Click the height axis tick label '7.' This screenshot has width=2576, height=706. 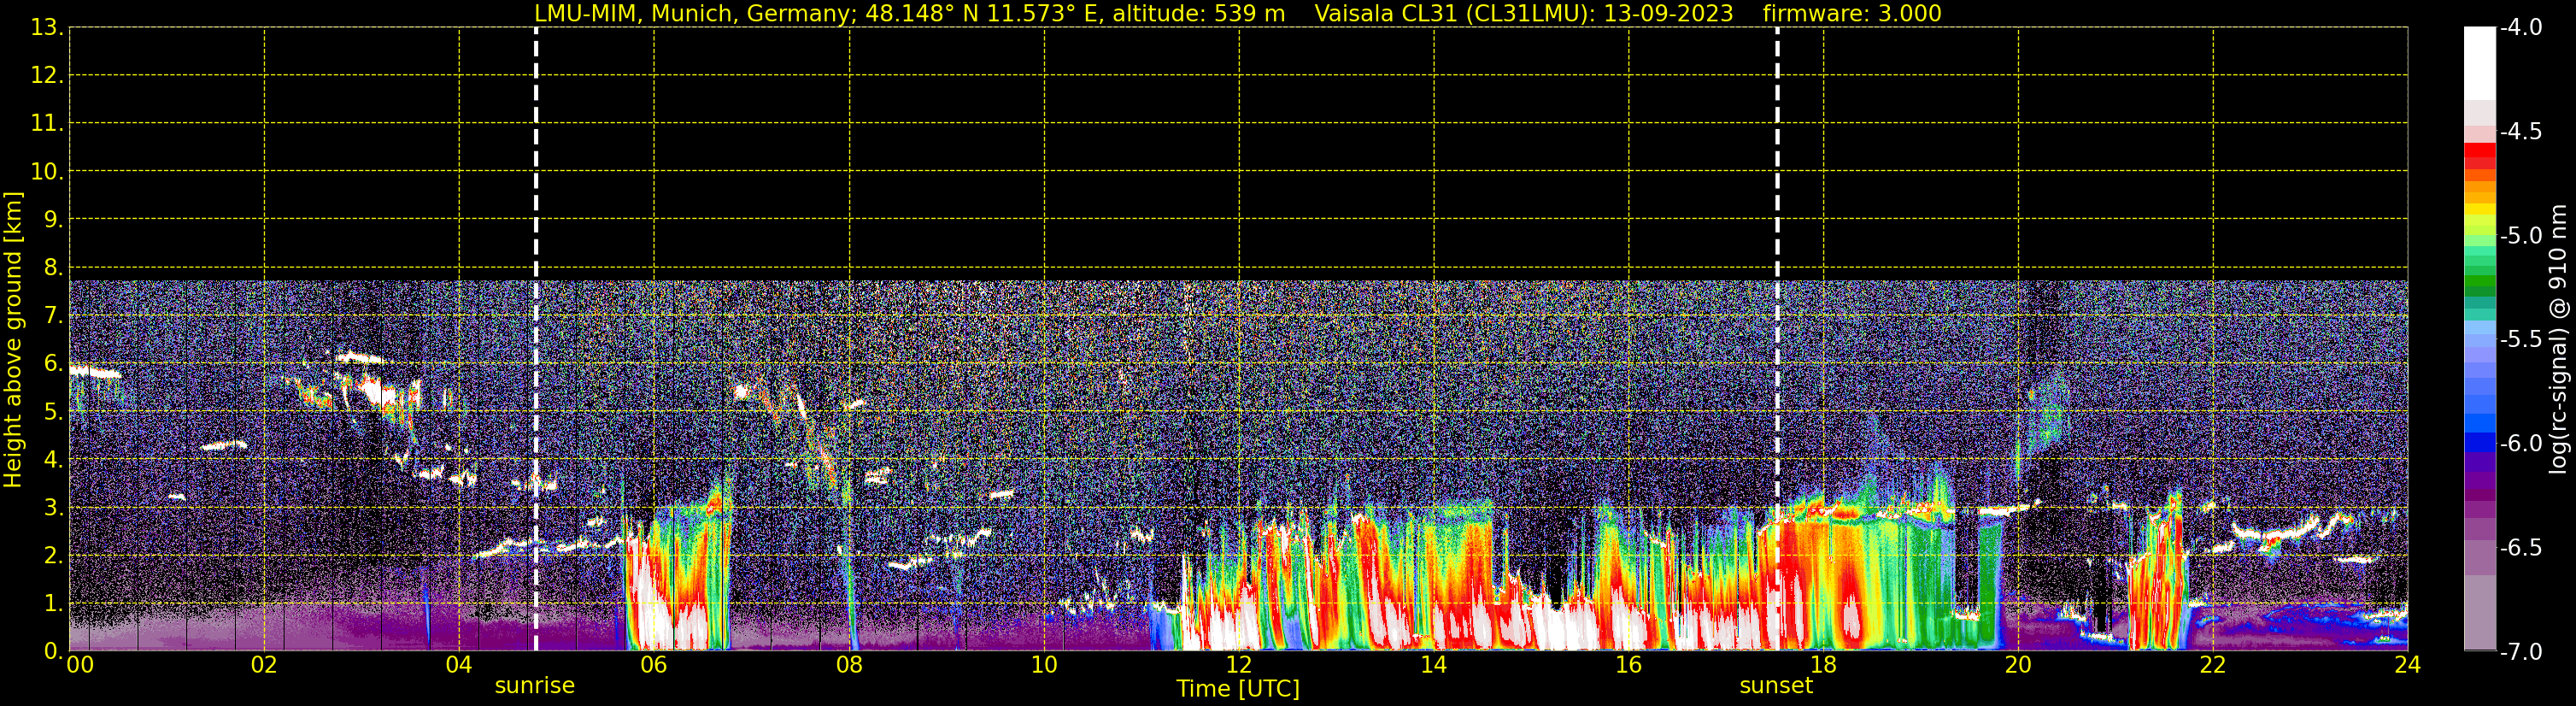52,316
